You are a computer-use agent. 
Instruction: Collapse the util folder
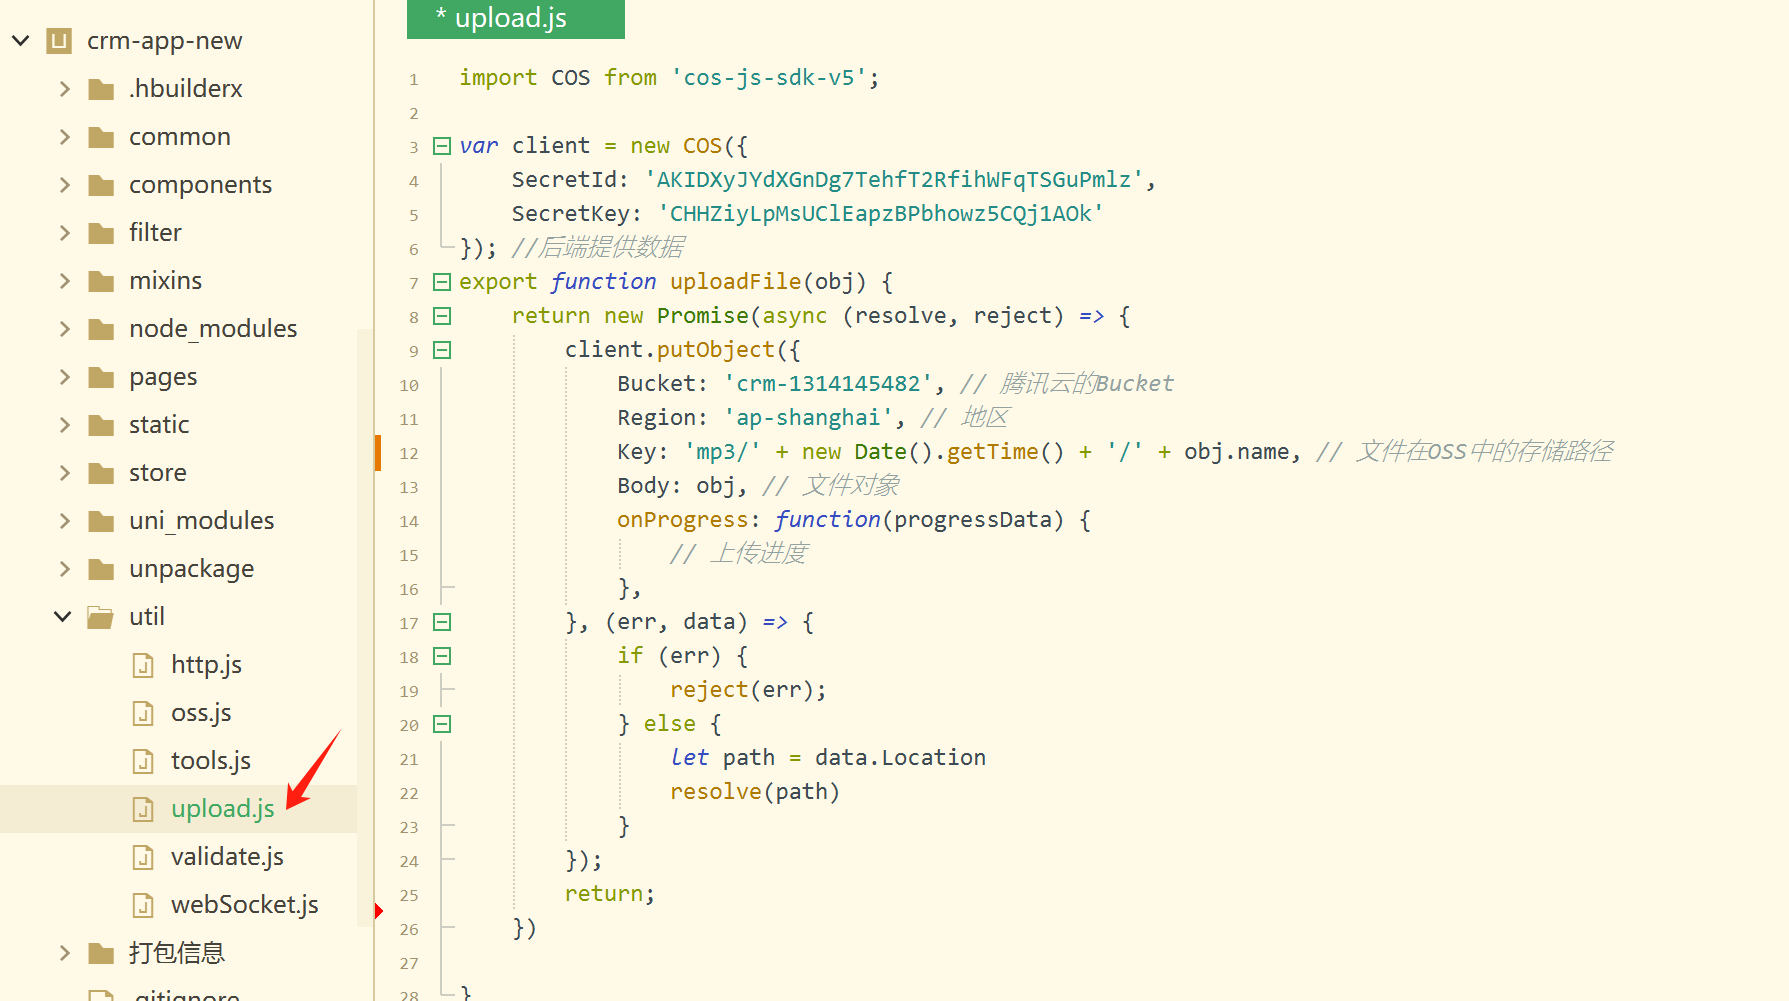point(62,616)
